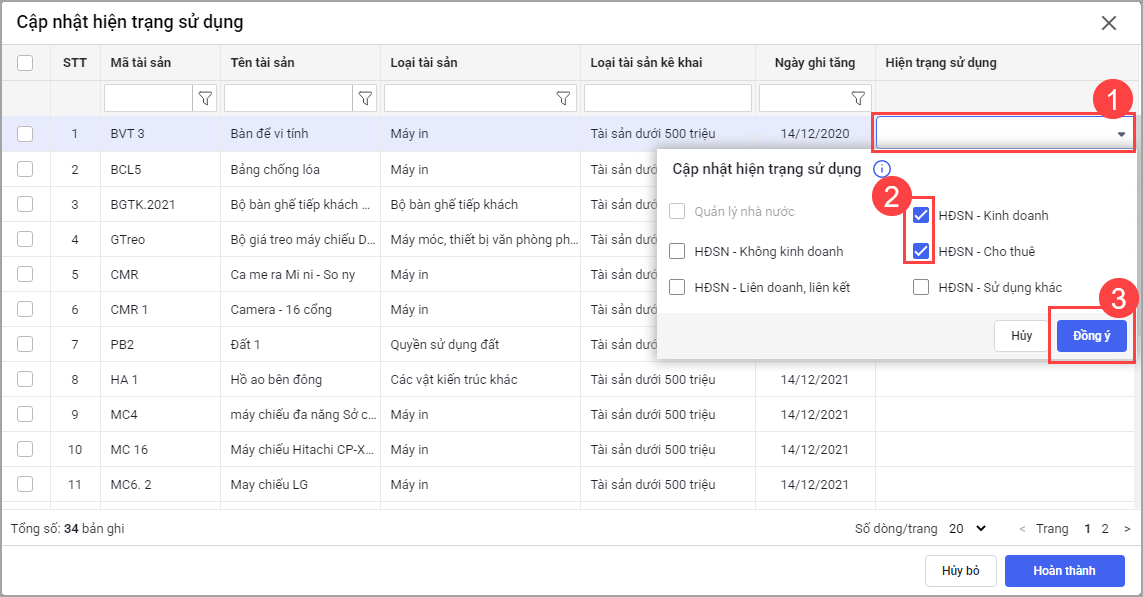
Task: Type in the Loại tài sản kê khai filter box
Action: [x=667, y=98]
